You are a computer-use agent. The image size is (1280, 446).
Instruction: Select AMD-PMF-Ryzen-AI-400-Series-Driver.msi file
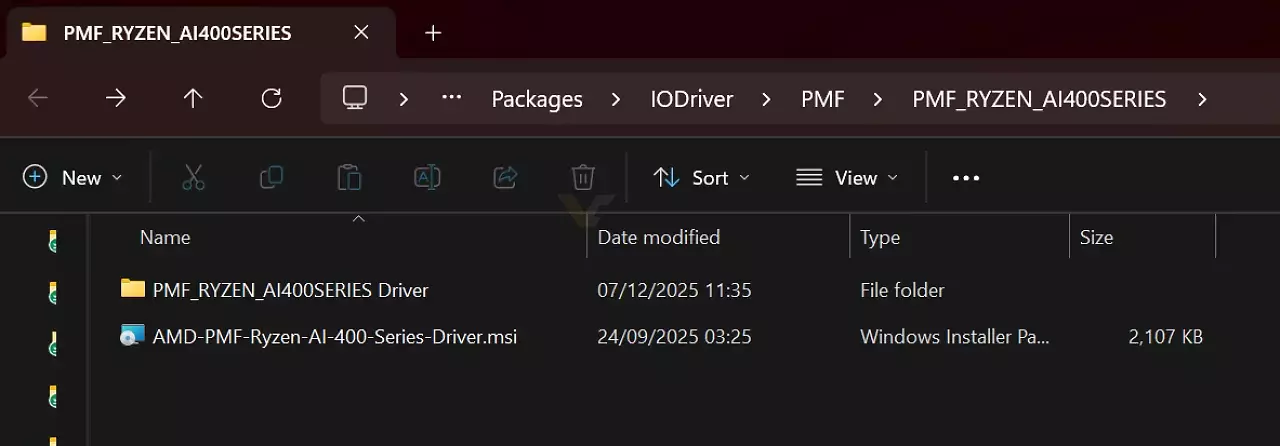click(x=335, y=337)
